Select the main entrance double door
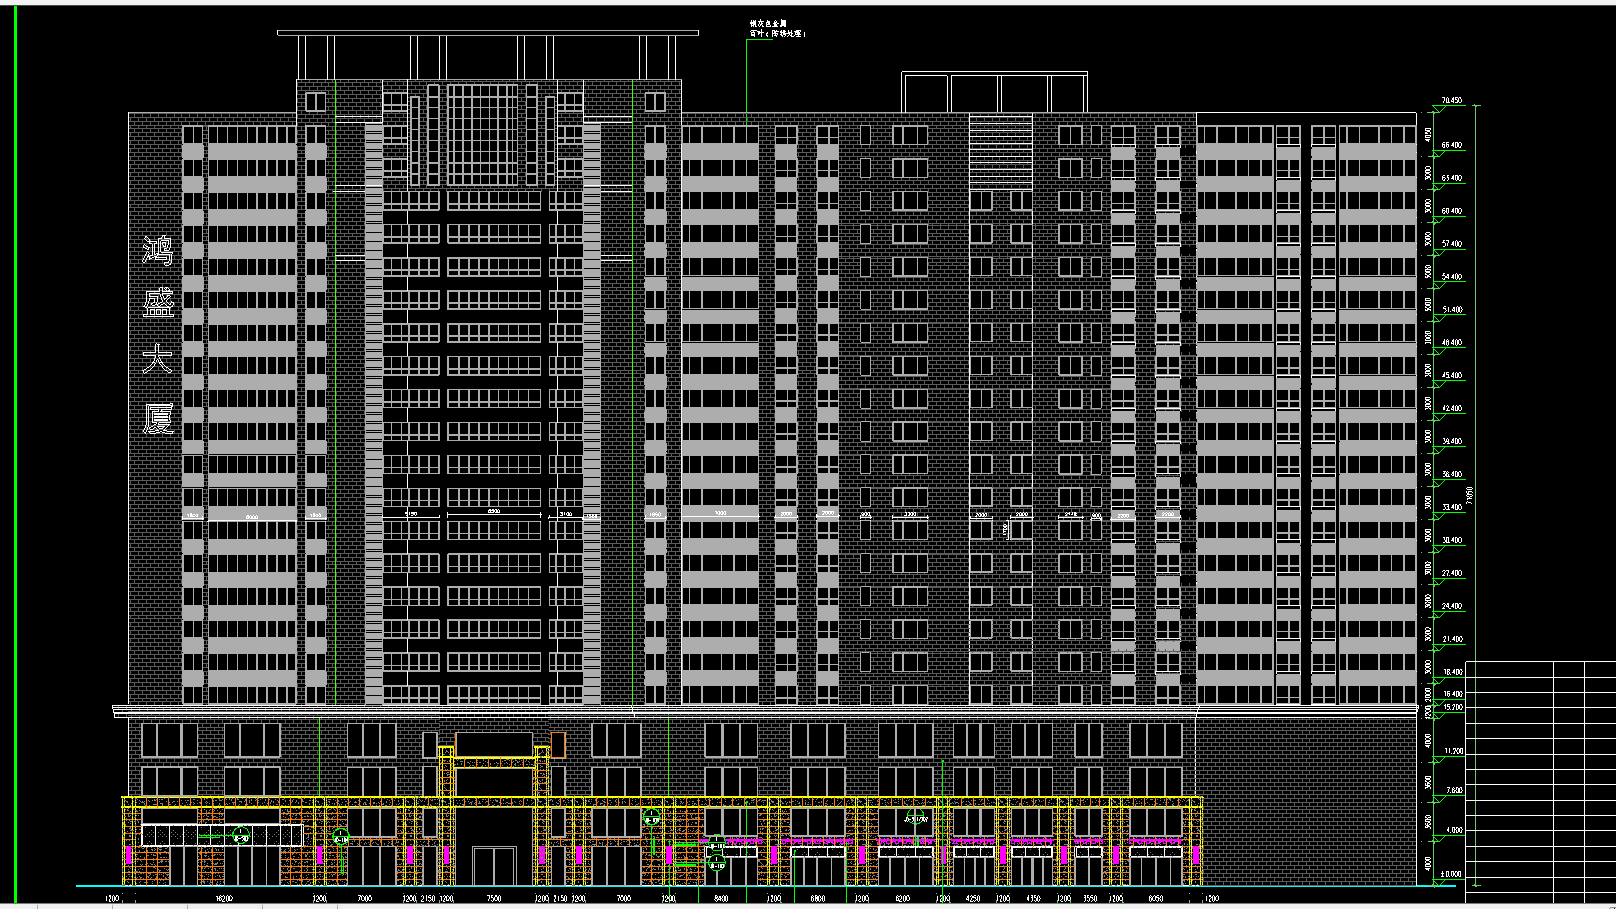 point(493,866)
